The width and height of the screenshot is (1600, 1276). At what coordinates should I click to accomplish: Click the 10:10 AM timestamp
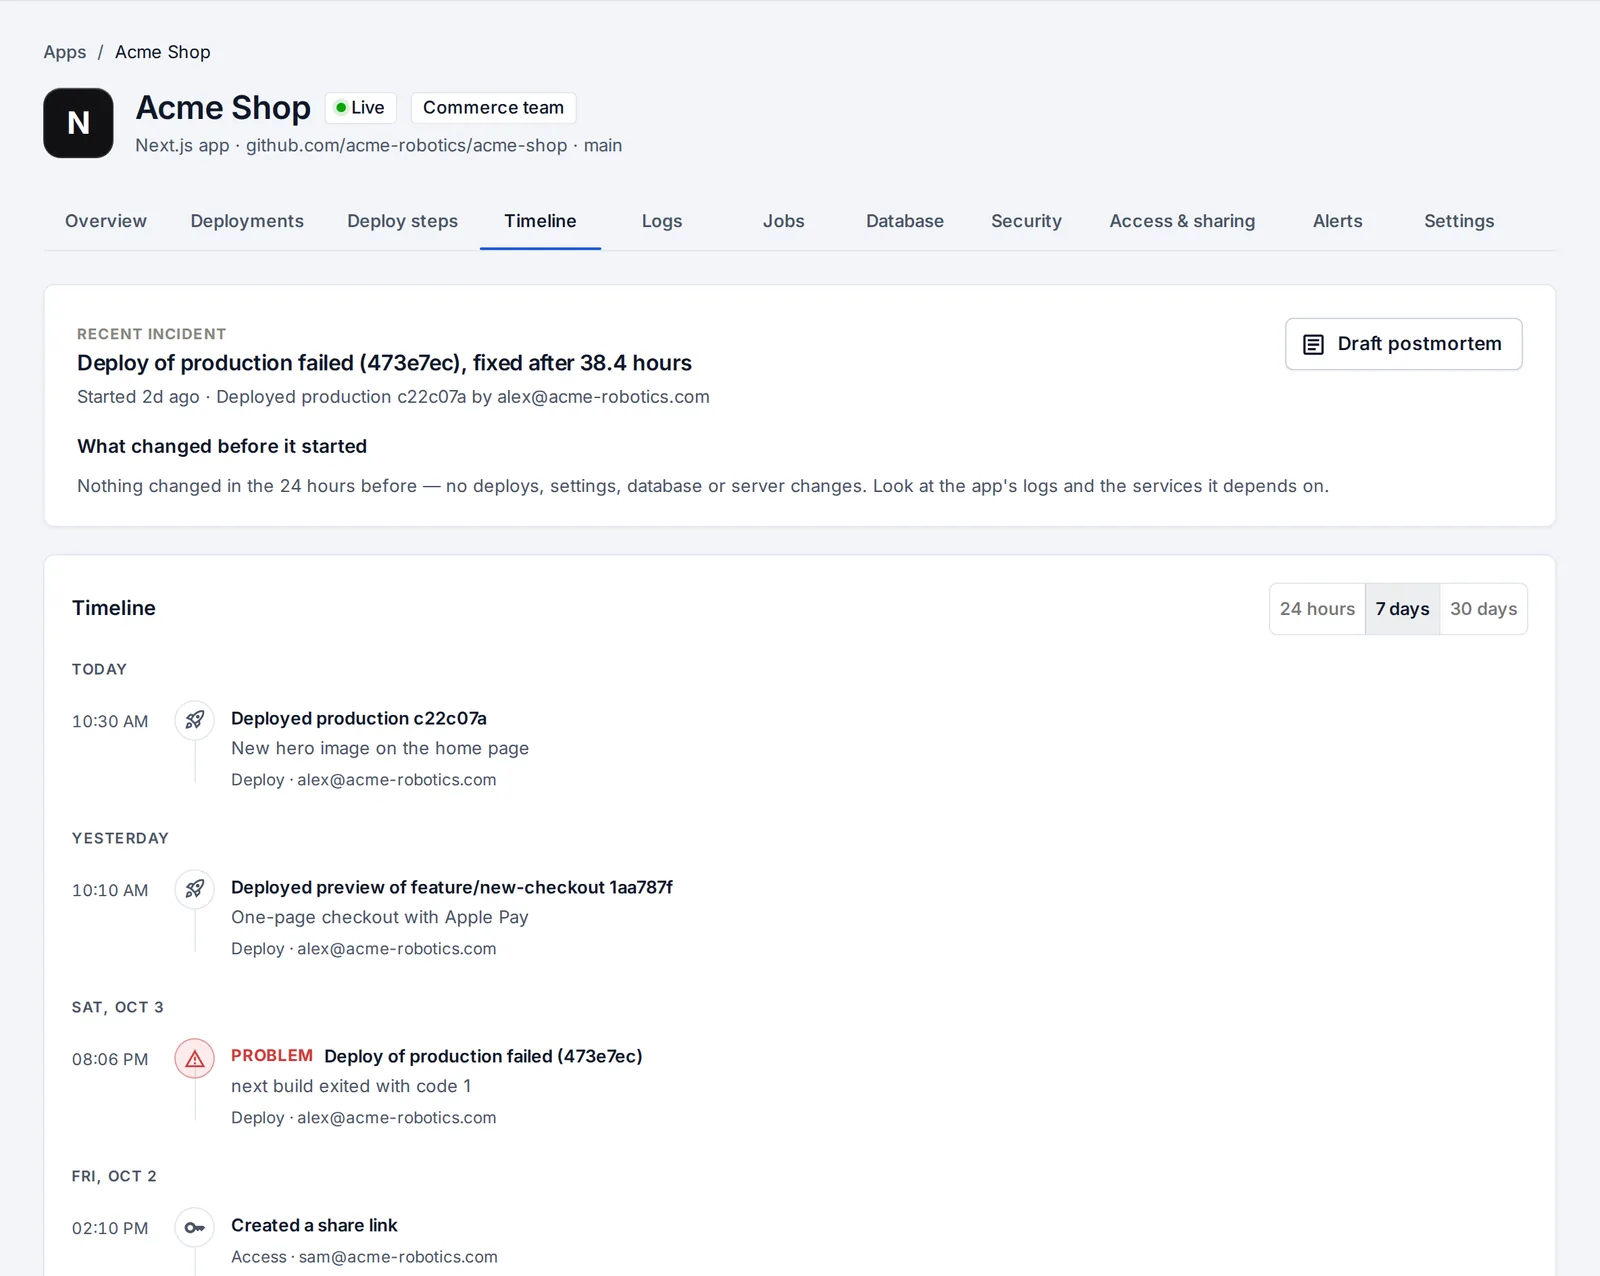click(110, 890)
